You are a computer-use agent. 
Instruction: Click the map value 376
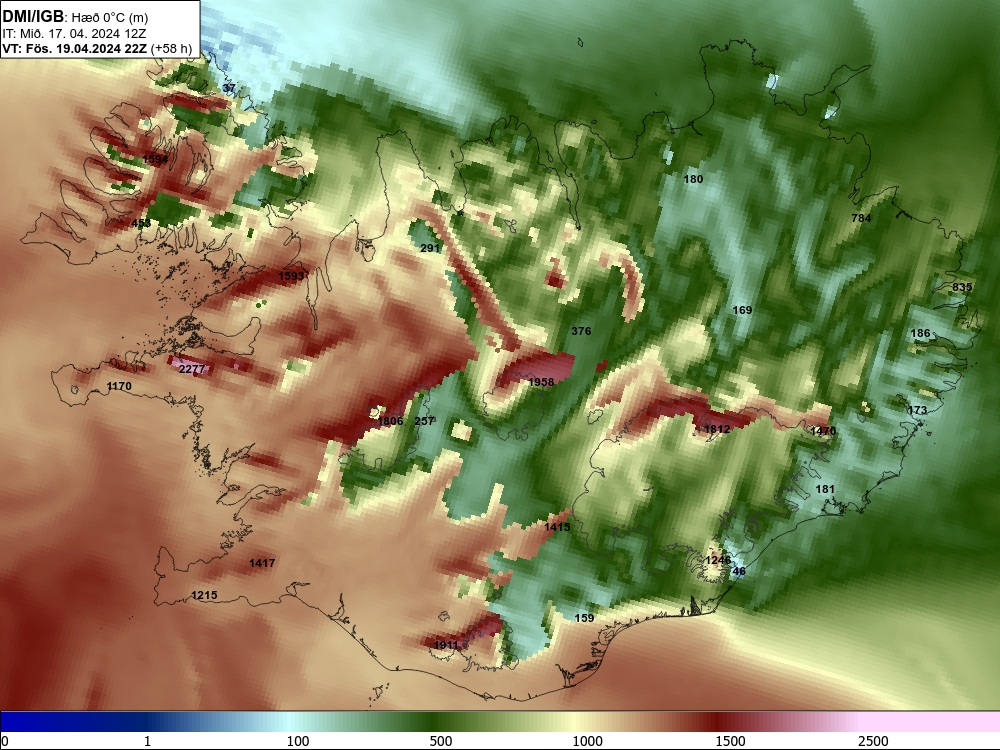click(581, 331)
